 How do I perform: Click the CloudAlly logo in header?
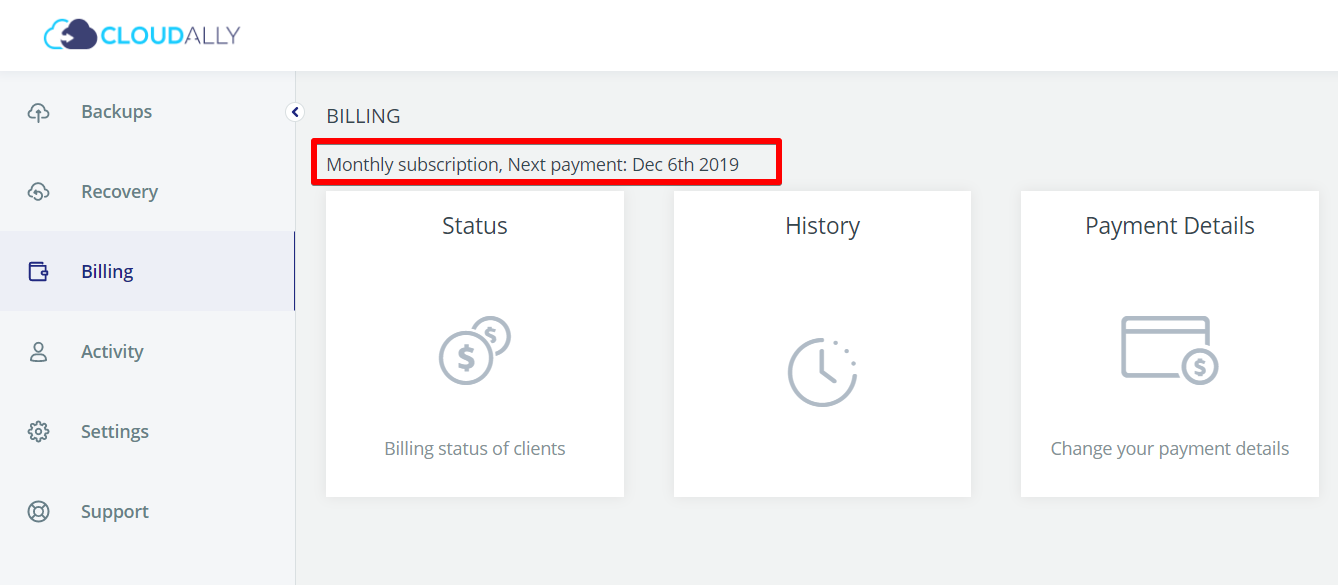click(x=142, y=35)
